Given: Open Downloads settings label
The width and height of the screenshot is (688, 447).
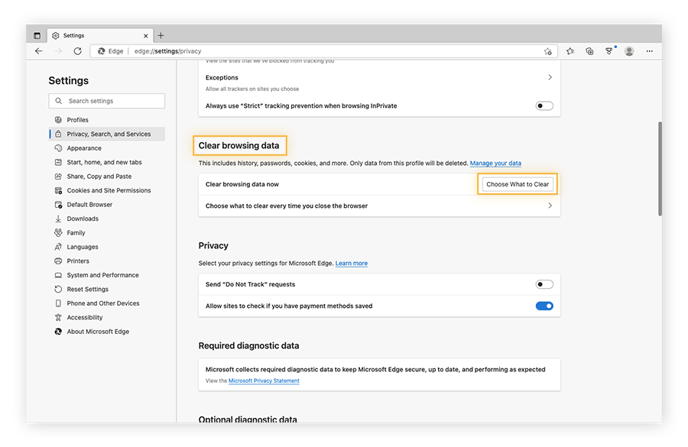Looking at the screenshot, I should pos(82,218).
